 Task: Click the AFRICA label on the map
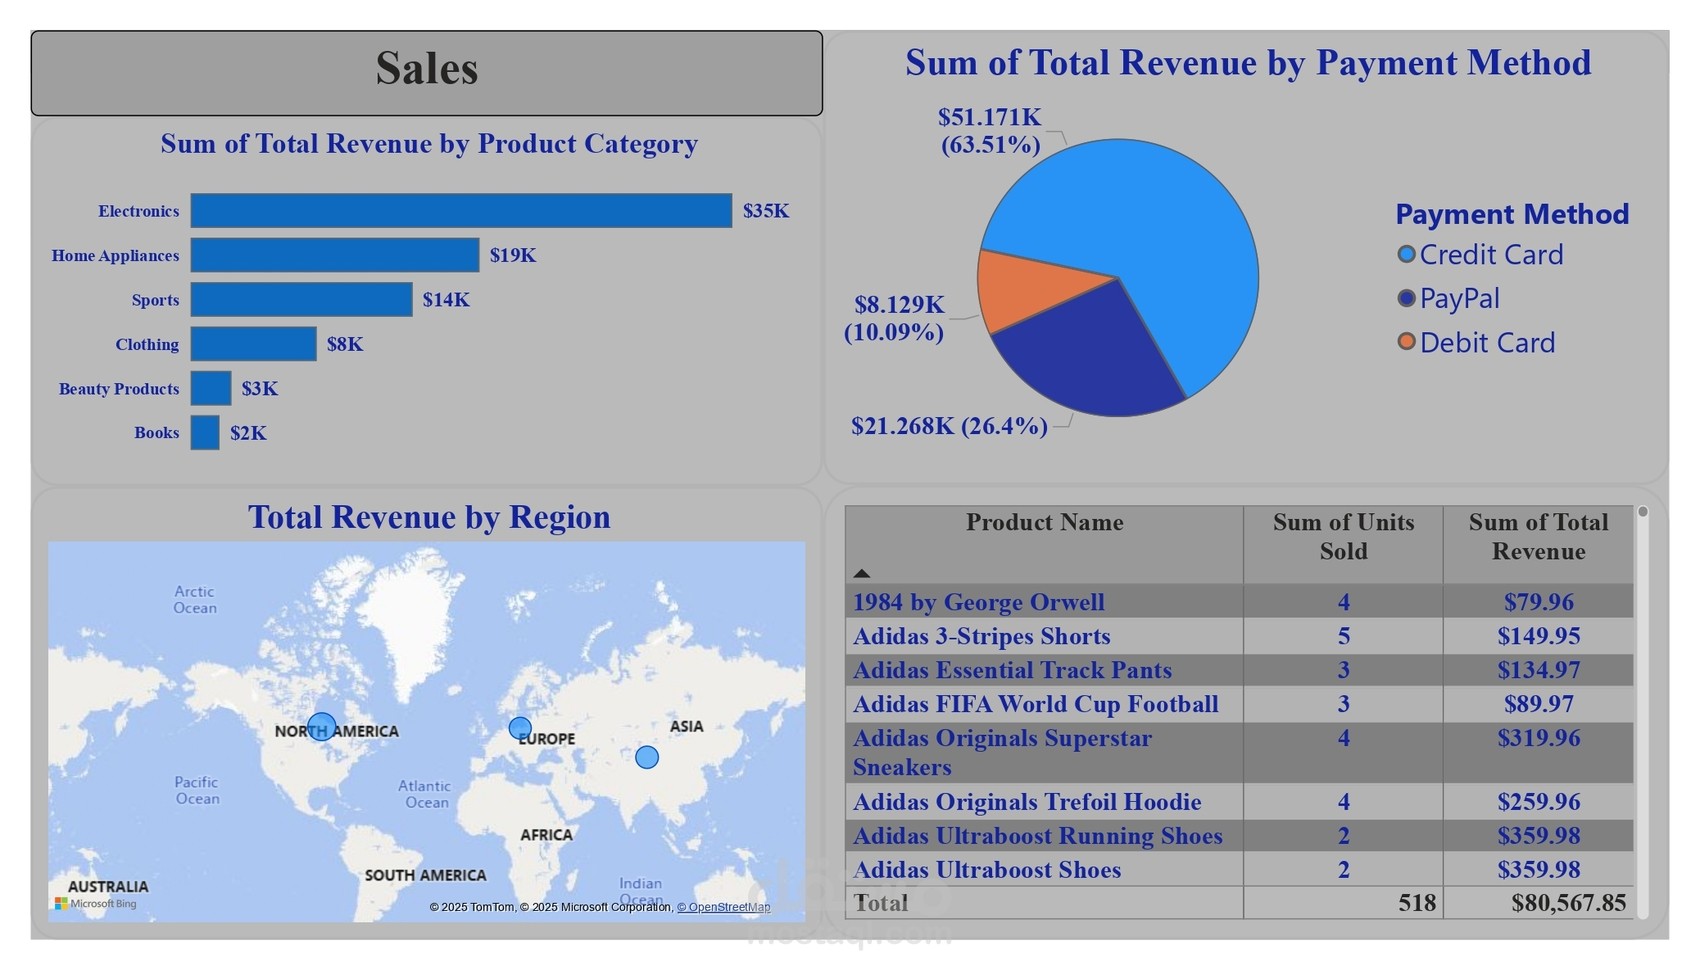[x=546, y=835]
